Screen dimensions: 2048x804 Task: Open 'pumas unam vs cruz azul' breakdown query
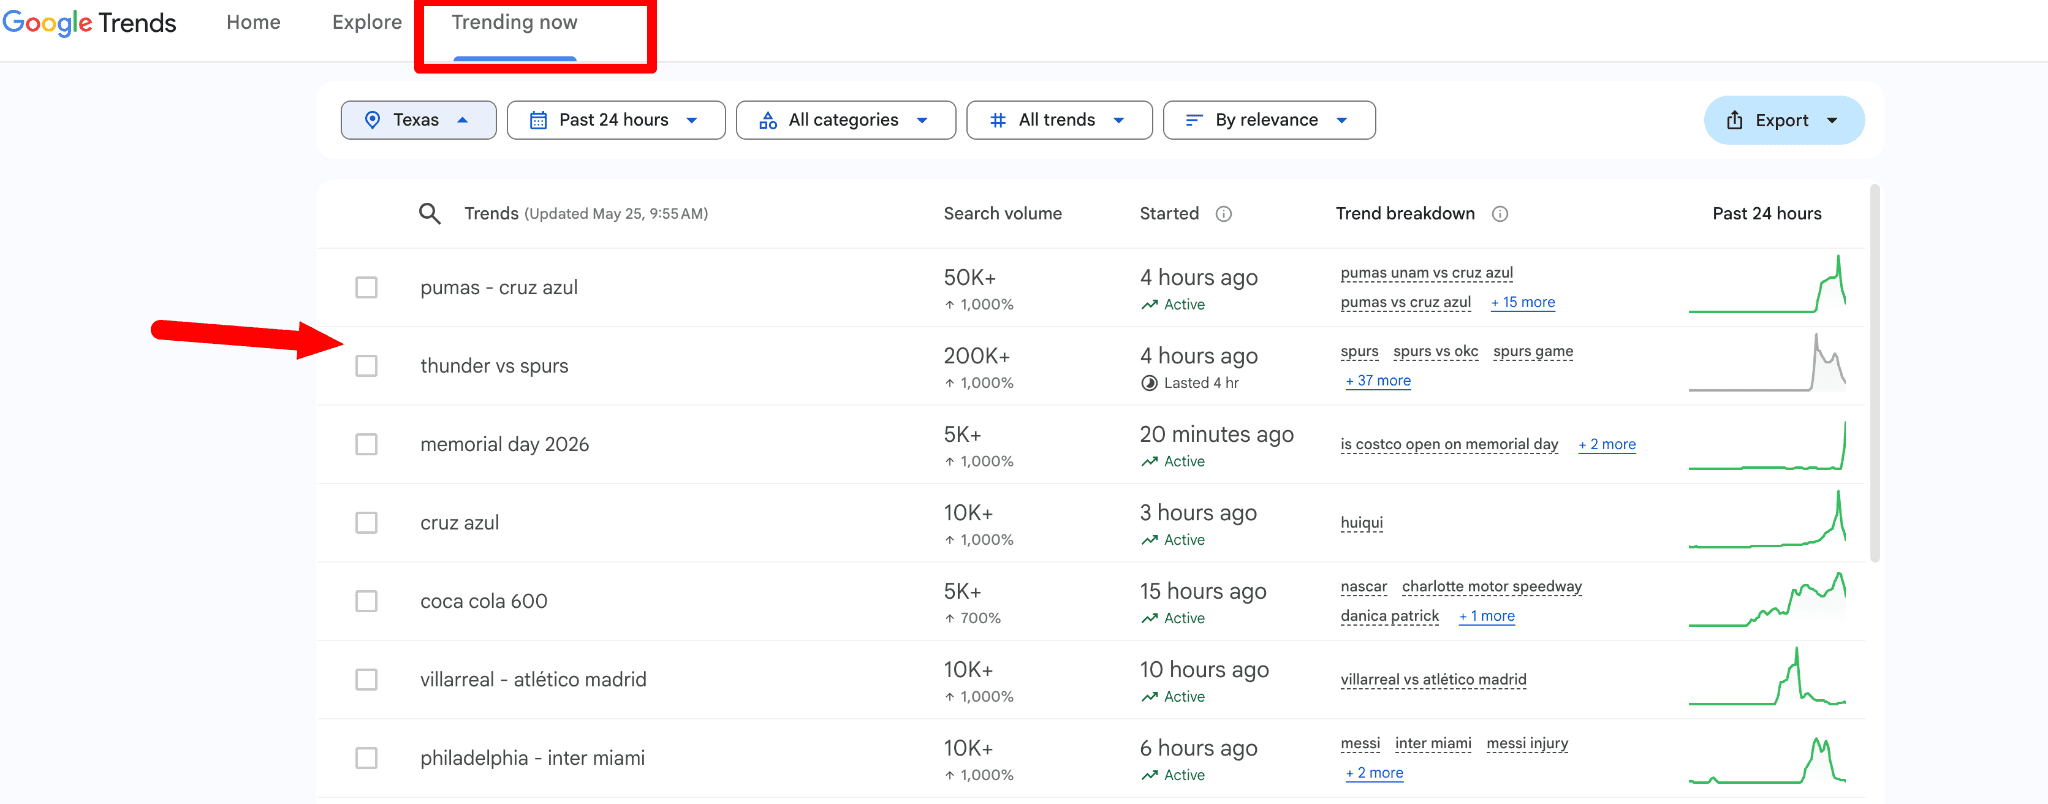point(1427,273)
